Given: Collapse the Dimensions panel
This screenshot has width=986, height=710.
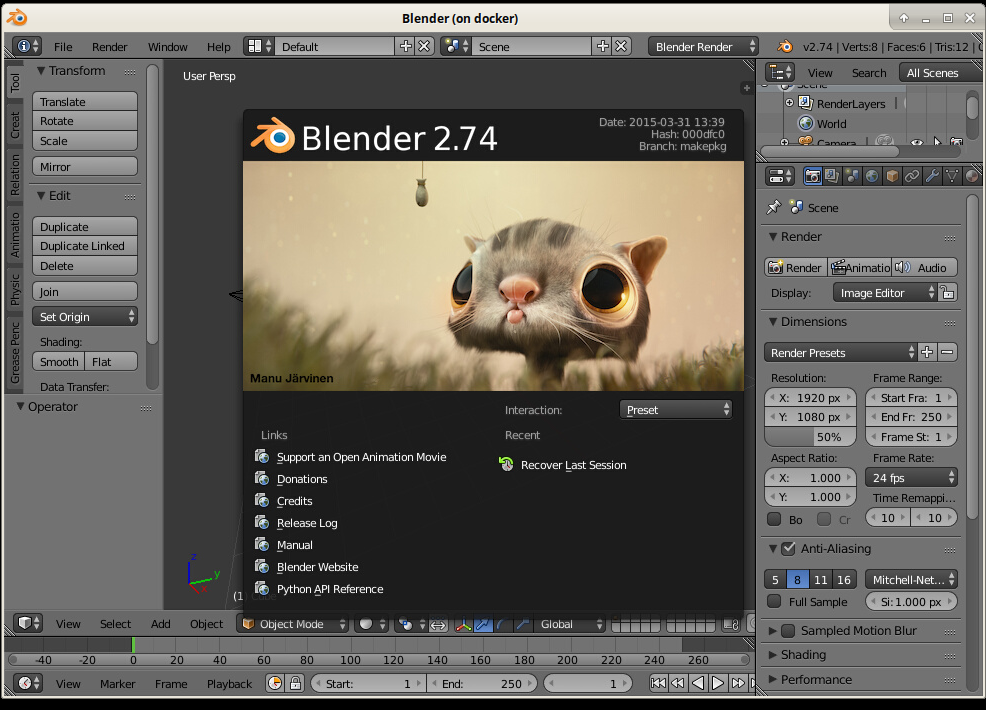Looking at the screenshot, I should click(774, 322).
